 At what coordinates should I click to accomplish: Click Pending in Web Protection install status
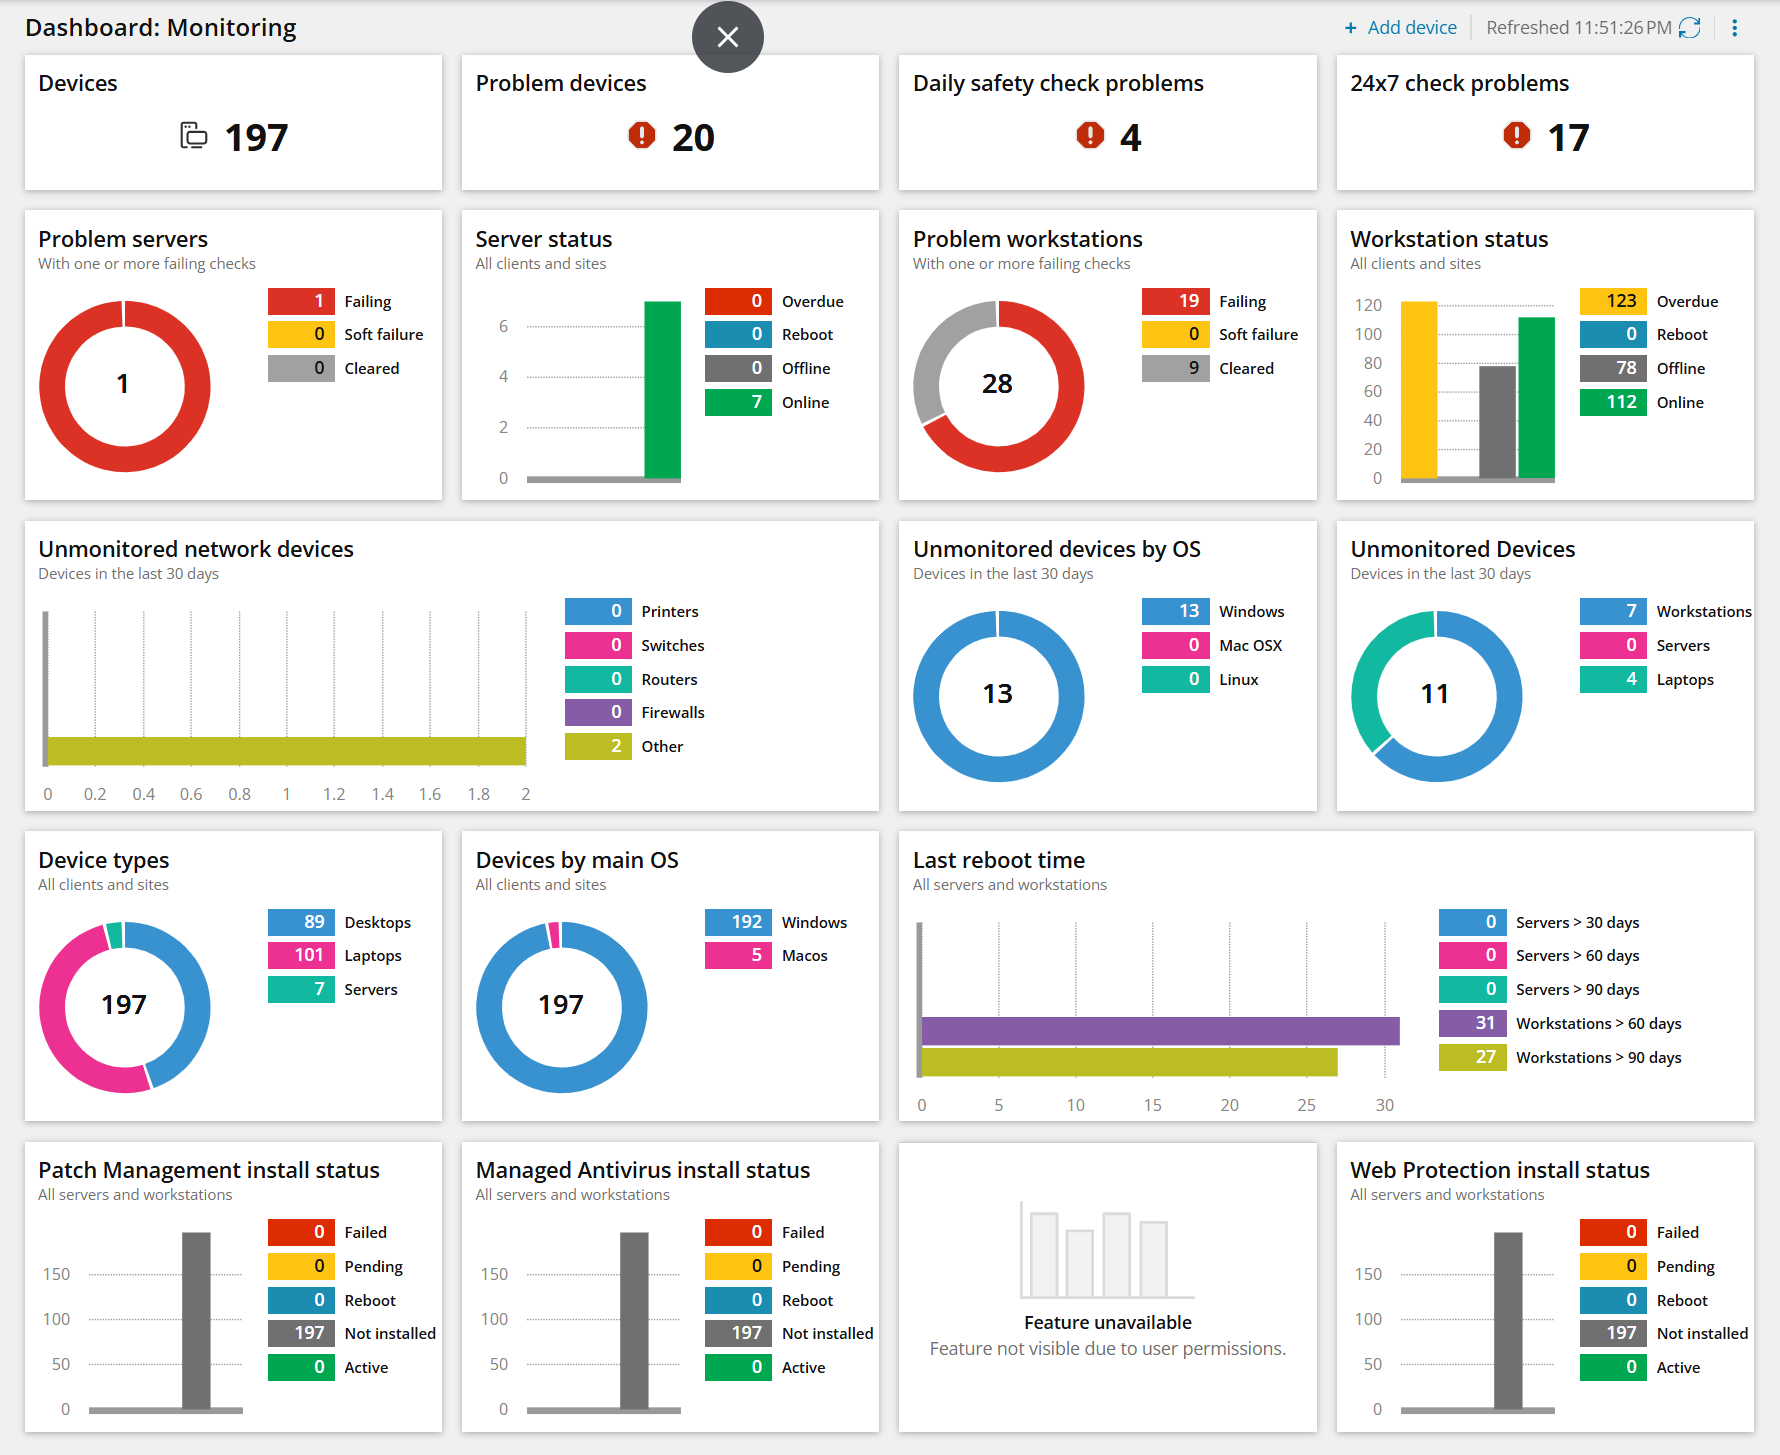coord(1648,1266)
